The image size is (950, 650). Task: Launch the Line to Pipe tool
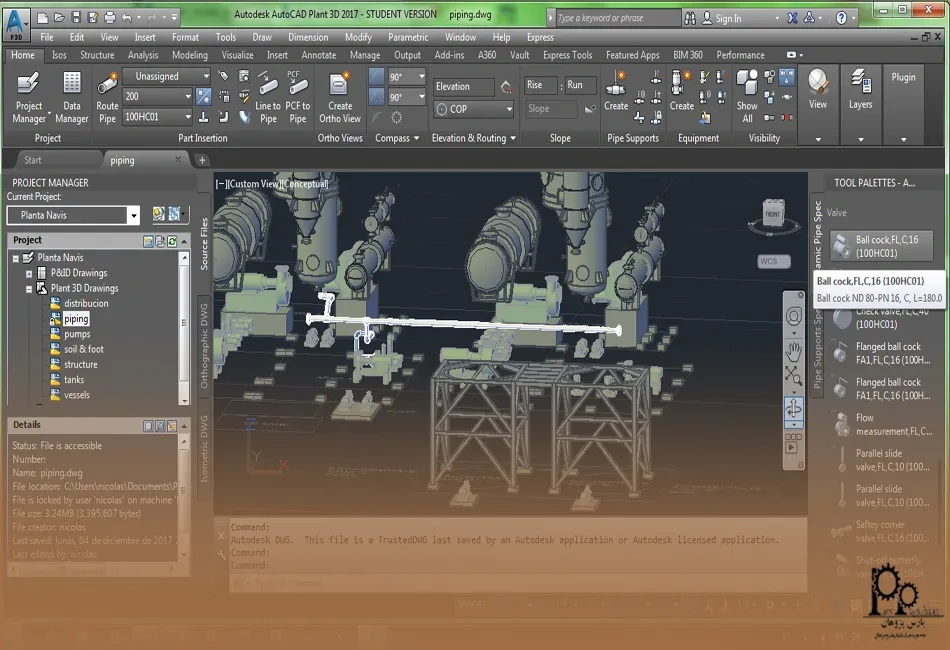point(268,97)
